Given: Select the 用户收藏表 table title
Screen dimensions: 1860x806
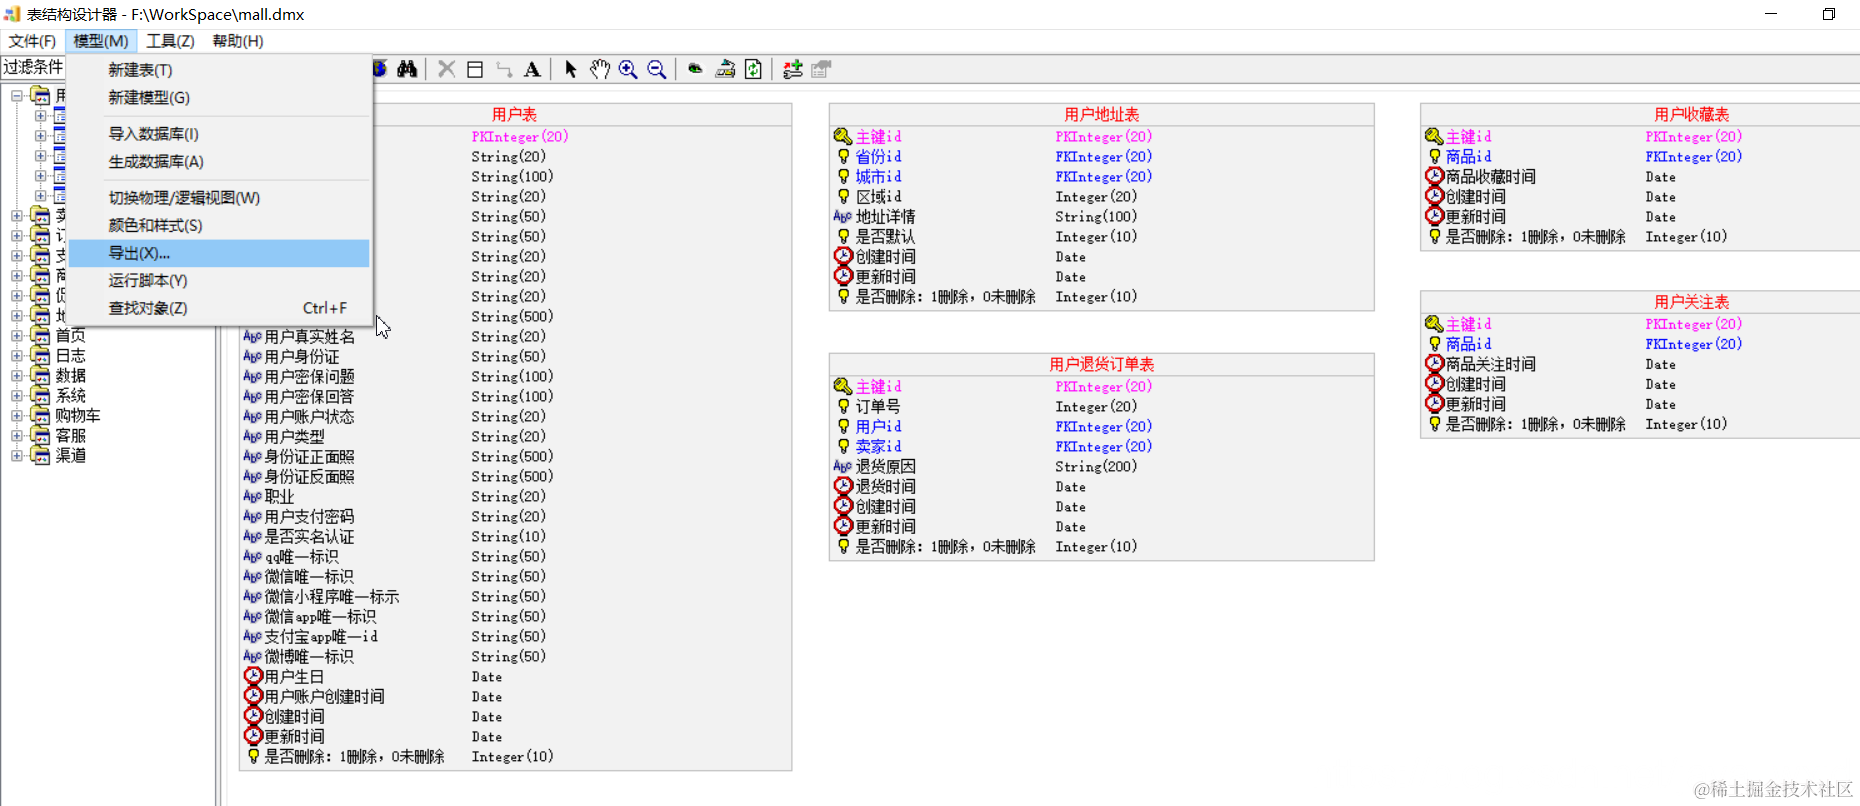Looking at the screenshot, I should tap(1691, 114).
